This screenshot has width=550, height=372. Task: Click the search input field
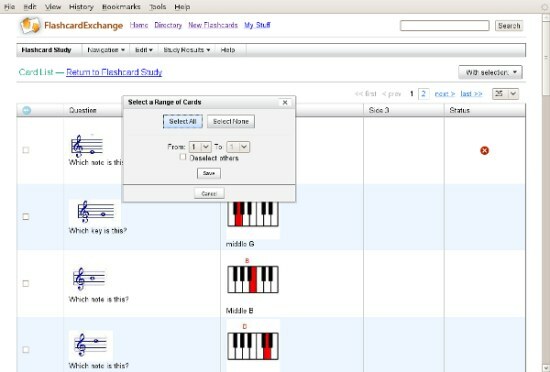click(444, 26)
